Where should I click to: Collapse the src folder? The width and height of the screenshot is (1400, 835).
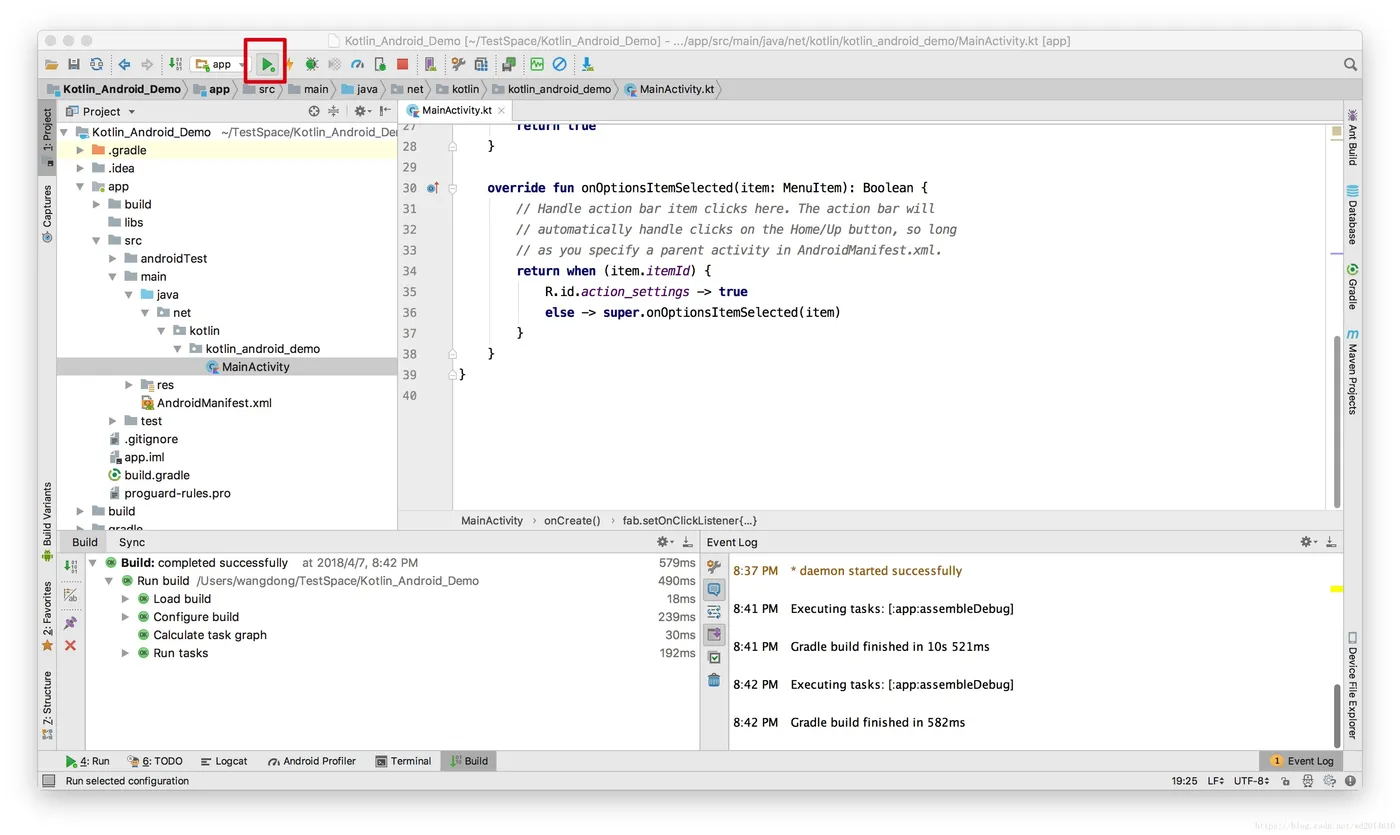(x=97, y=241)
